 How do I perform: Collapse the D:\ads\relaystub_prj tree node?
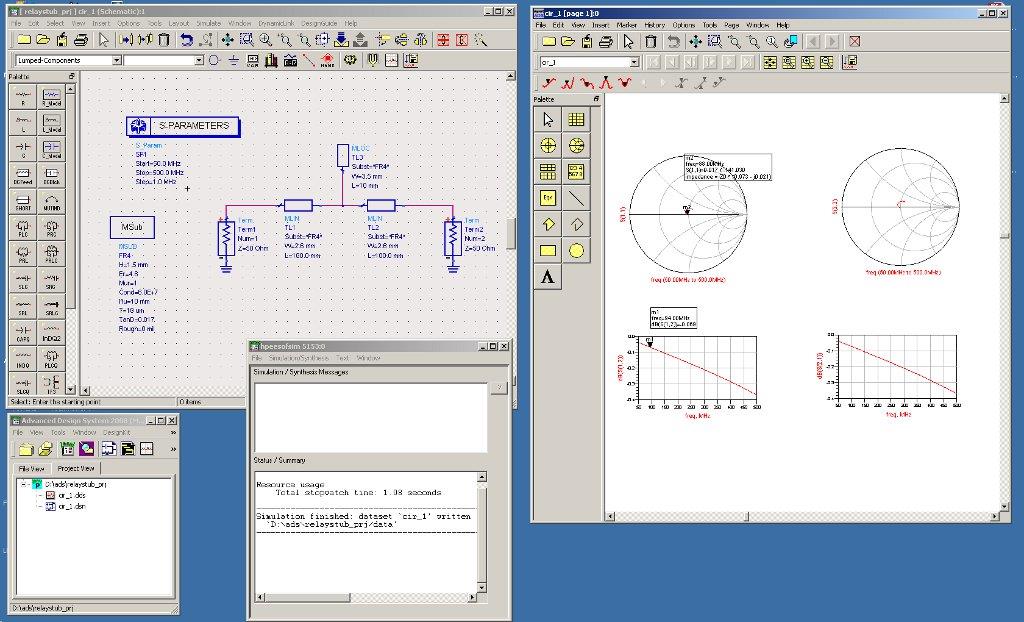coord(24,484)
